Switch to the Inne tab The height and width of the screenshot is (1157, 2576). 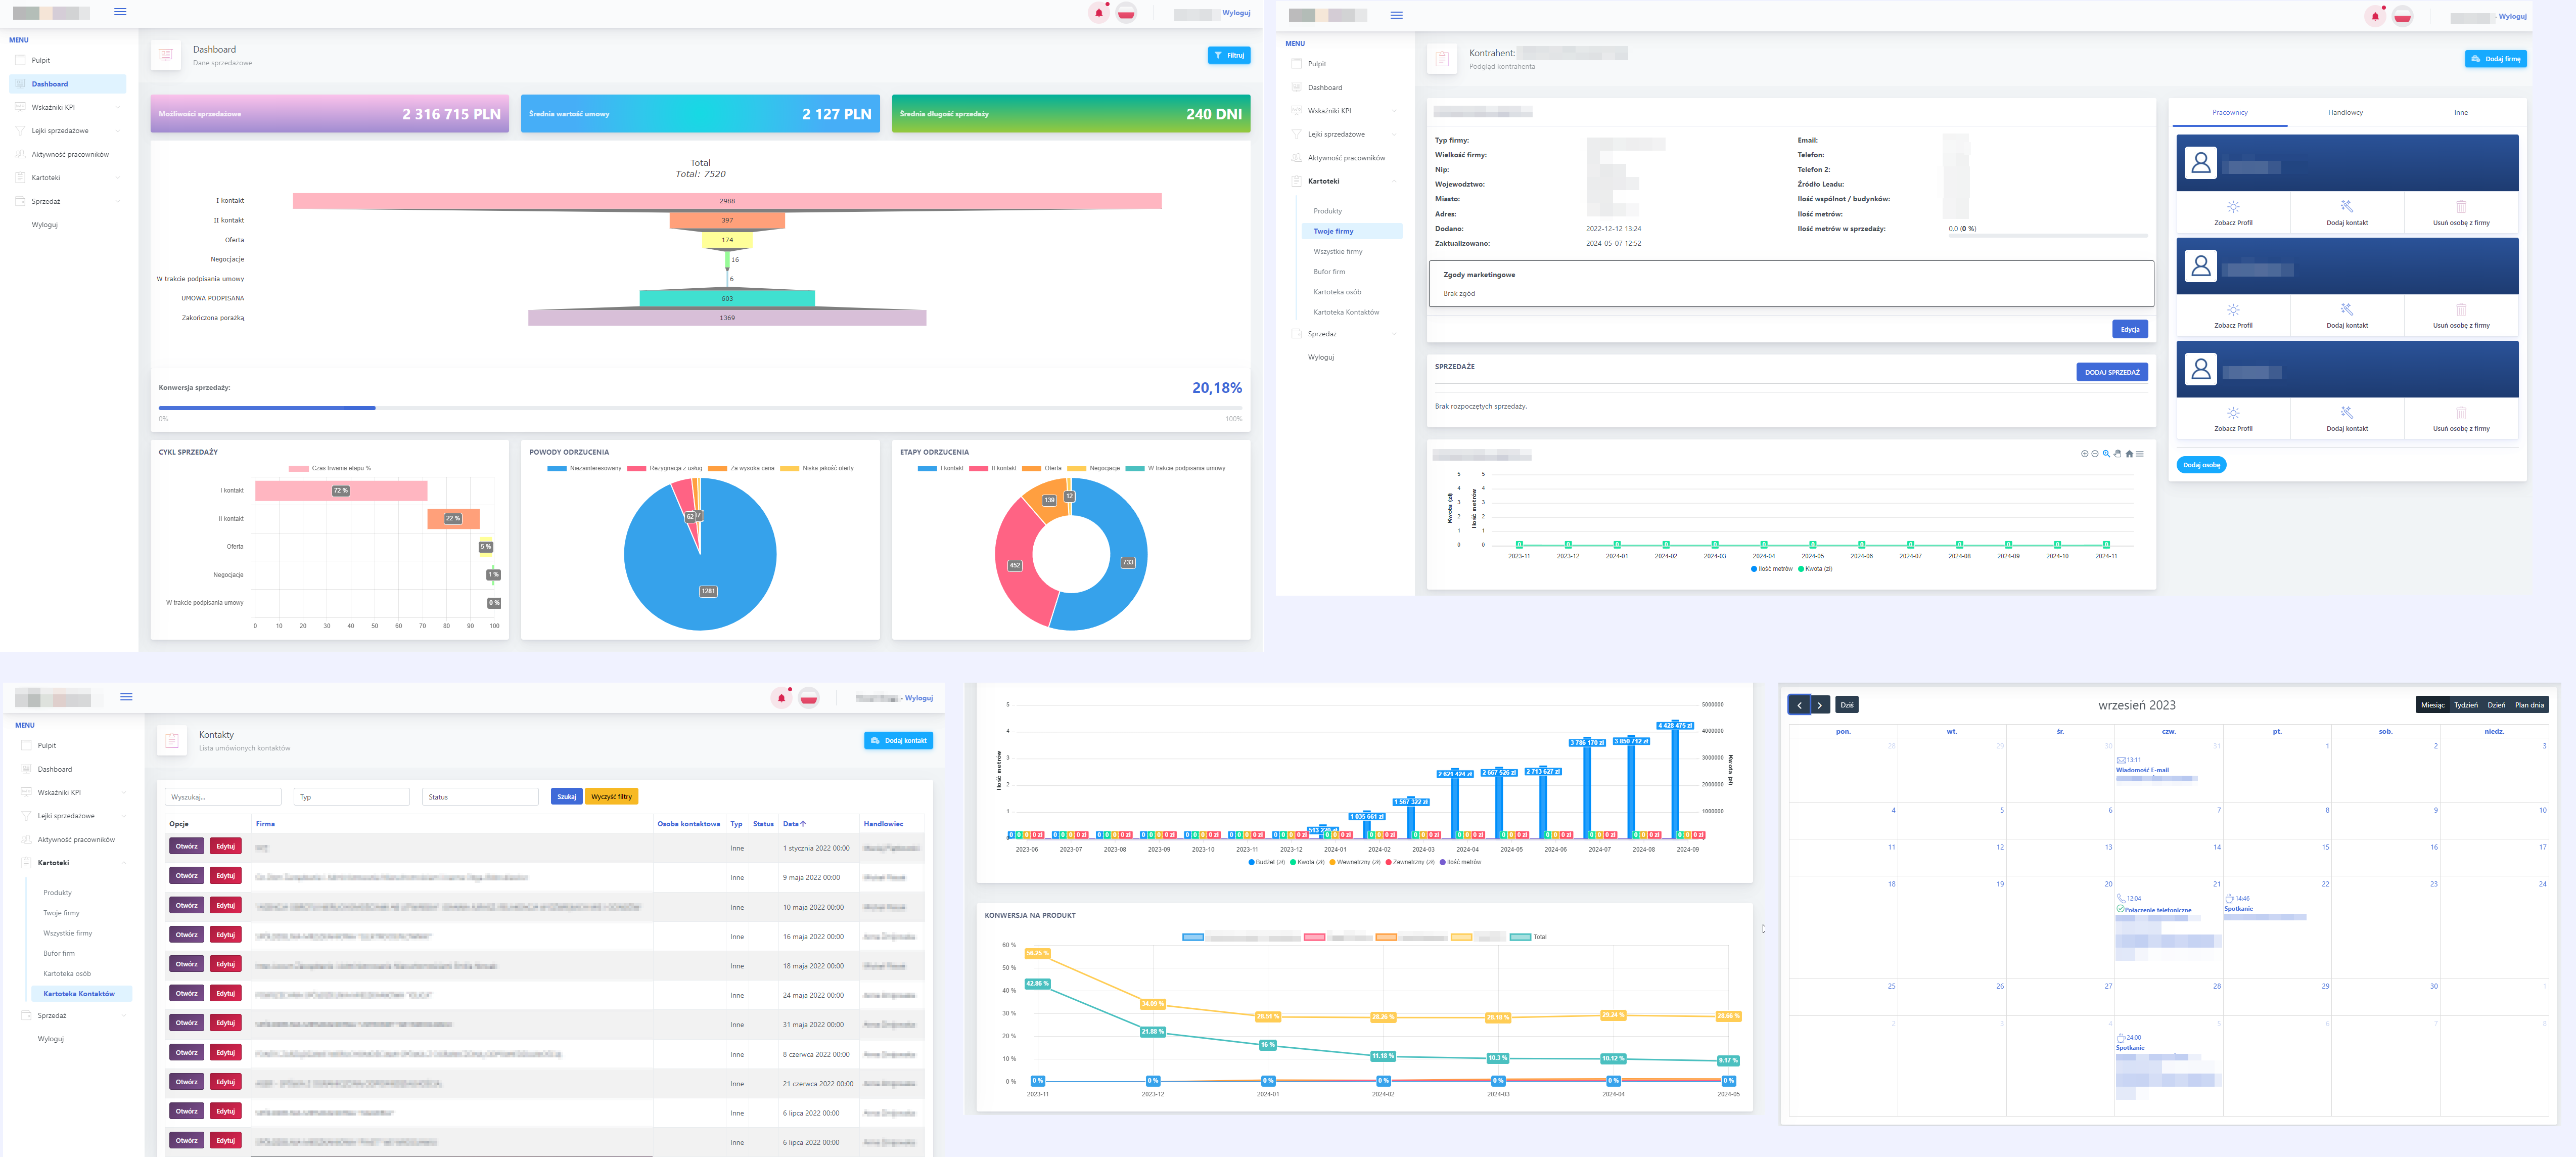point(2461,113)
